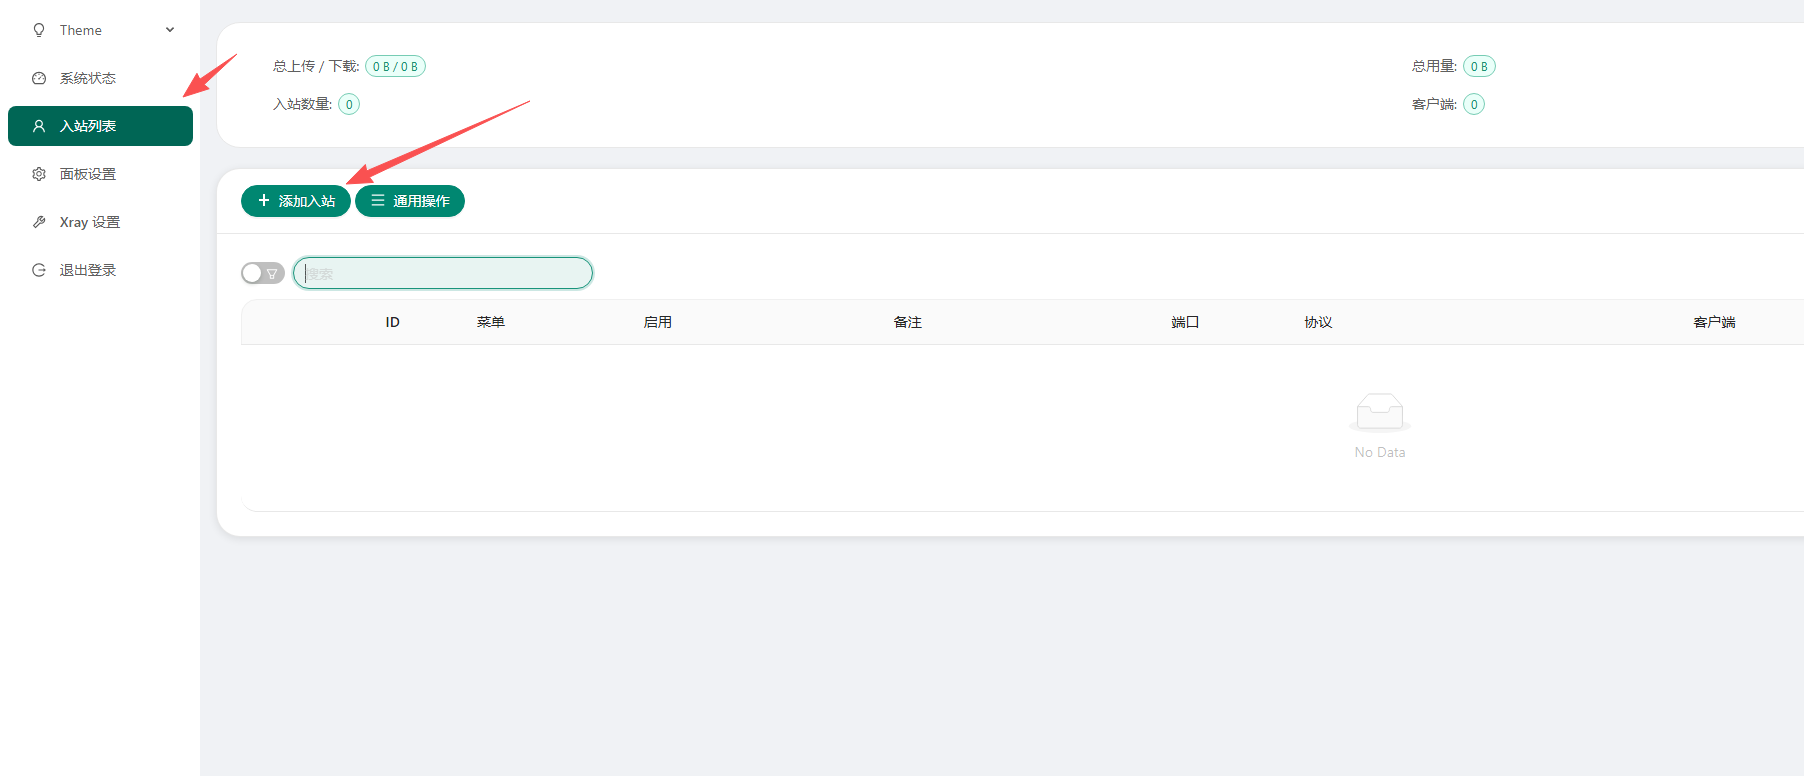This screenshot has height=776, width=1804.
Task: Click the 客户端 table column header
Action: point(1714,322)
